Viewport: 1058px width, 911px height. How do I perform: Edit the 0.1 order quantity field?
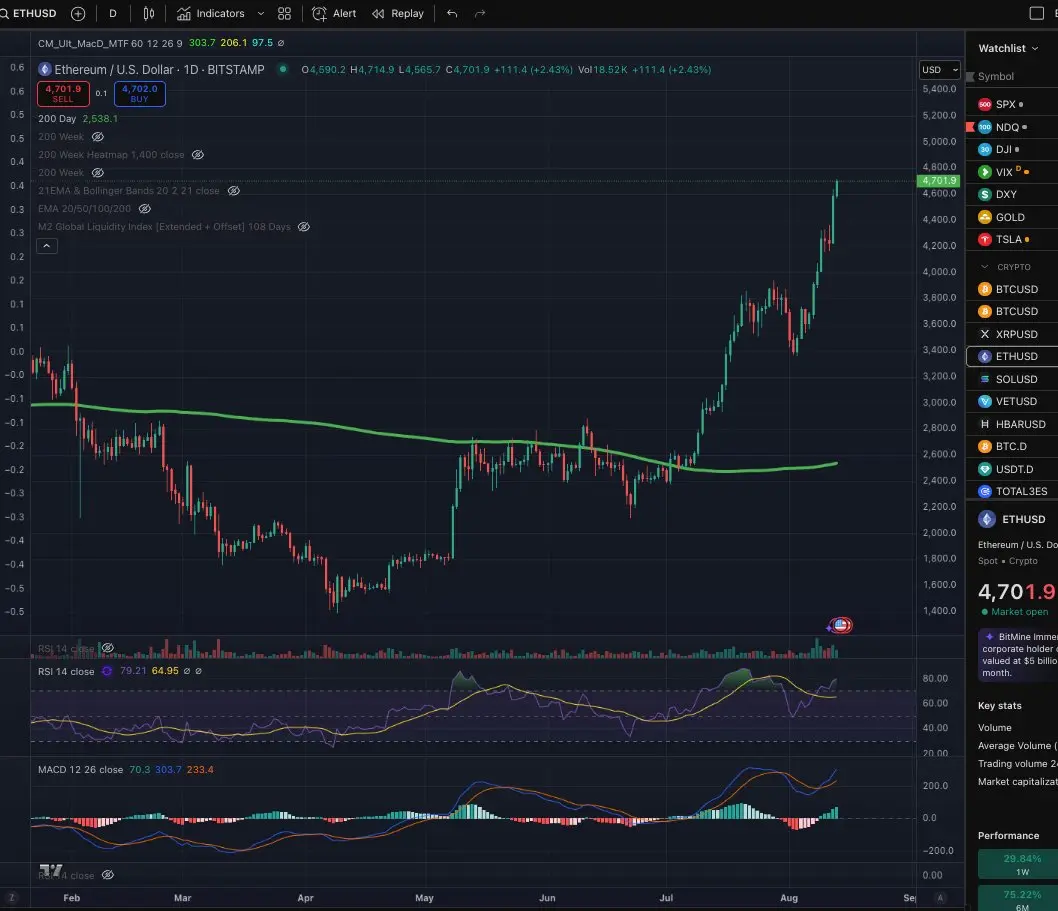coord(101,94)
